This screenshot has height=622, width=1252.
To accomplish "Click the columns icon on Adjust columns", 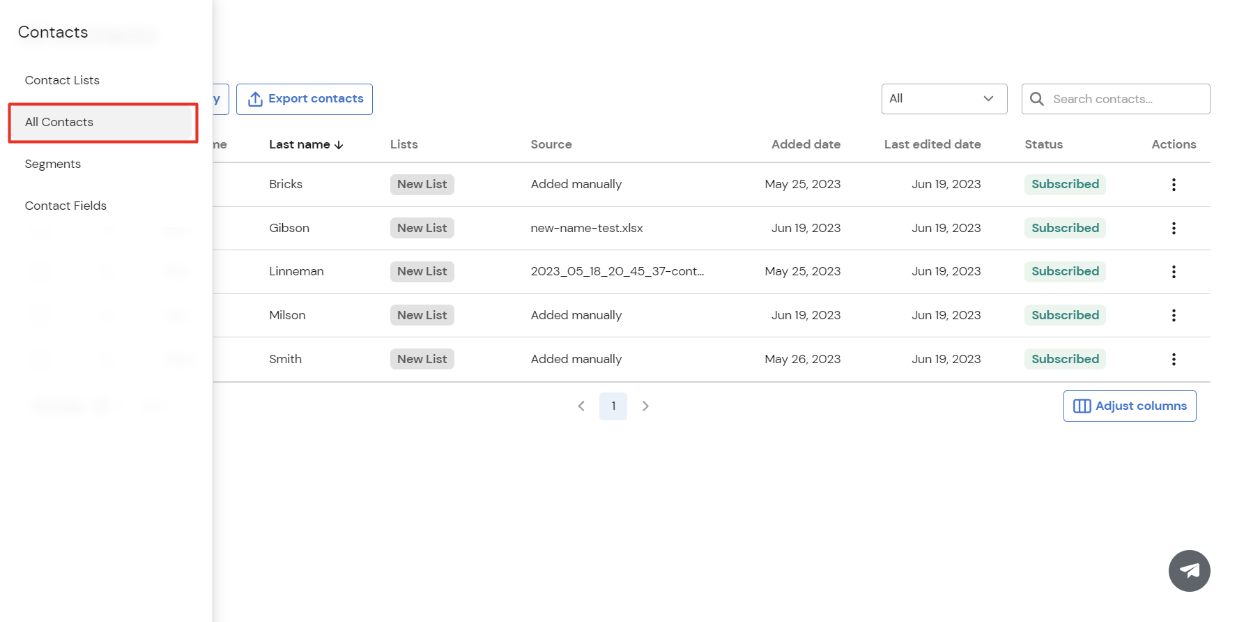I will click(x=1083, y=405).
